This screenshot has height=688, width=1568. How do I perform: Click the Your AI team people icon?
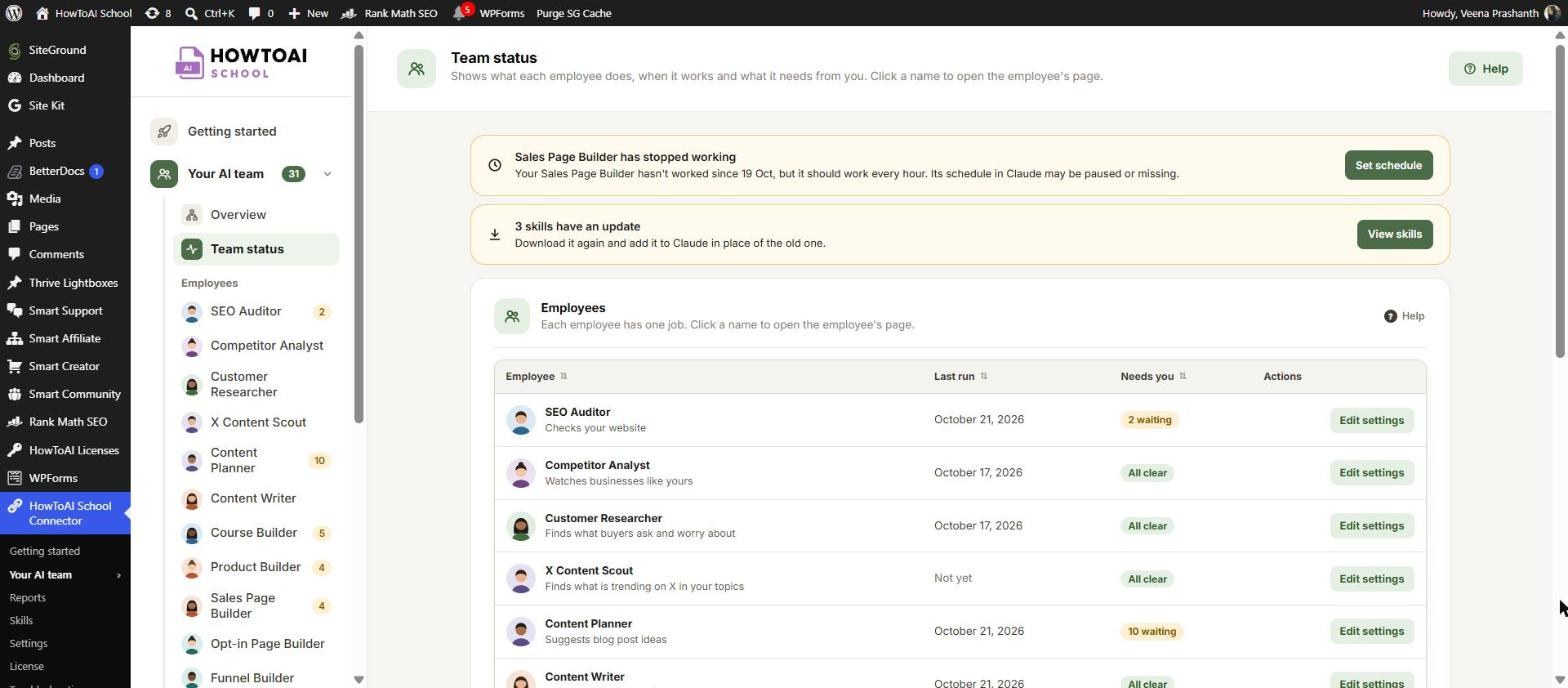[x=164, y=174]
